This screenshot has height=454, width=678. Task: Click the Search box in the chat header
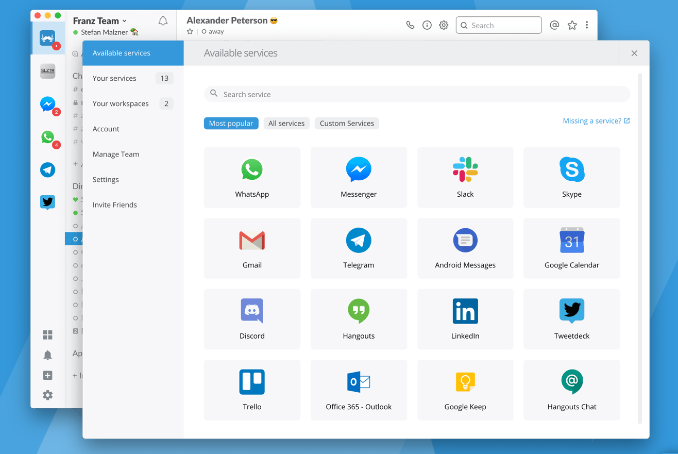click(x=499, y=25)
